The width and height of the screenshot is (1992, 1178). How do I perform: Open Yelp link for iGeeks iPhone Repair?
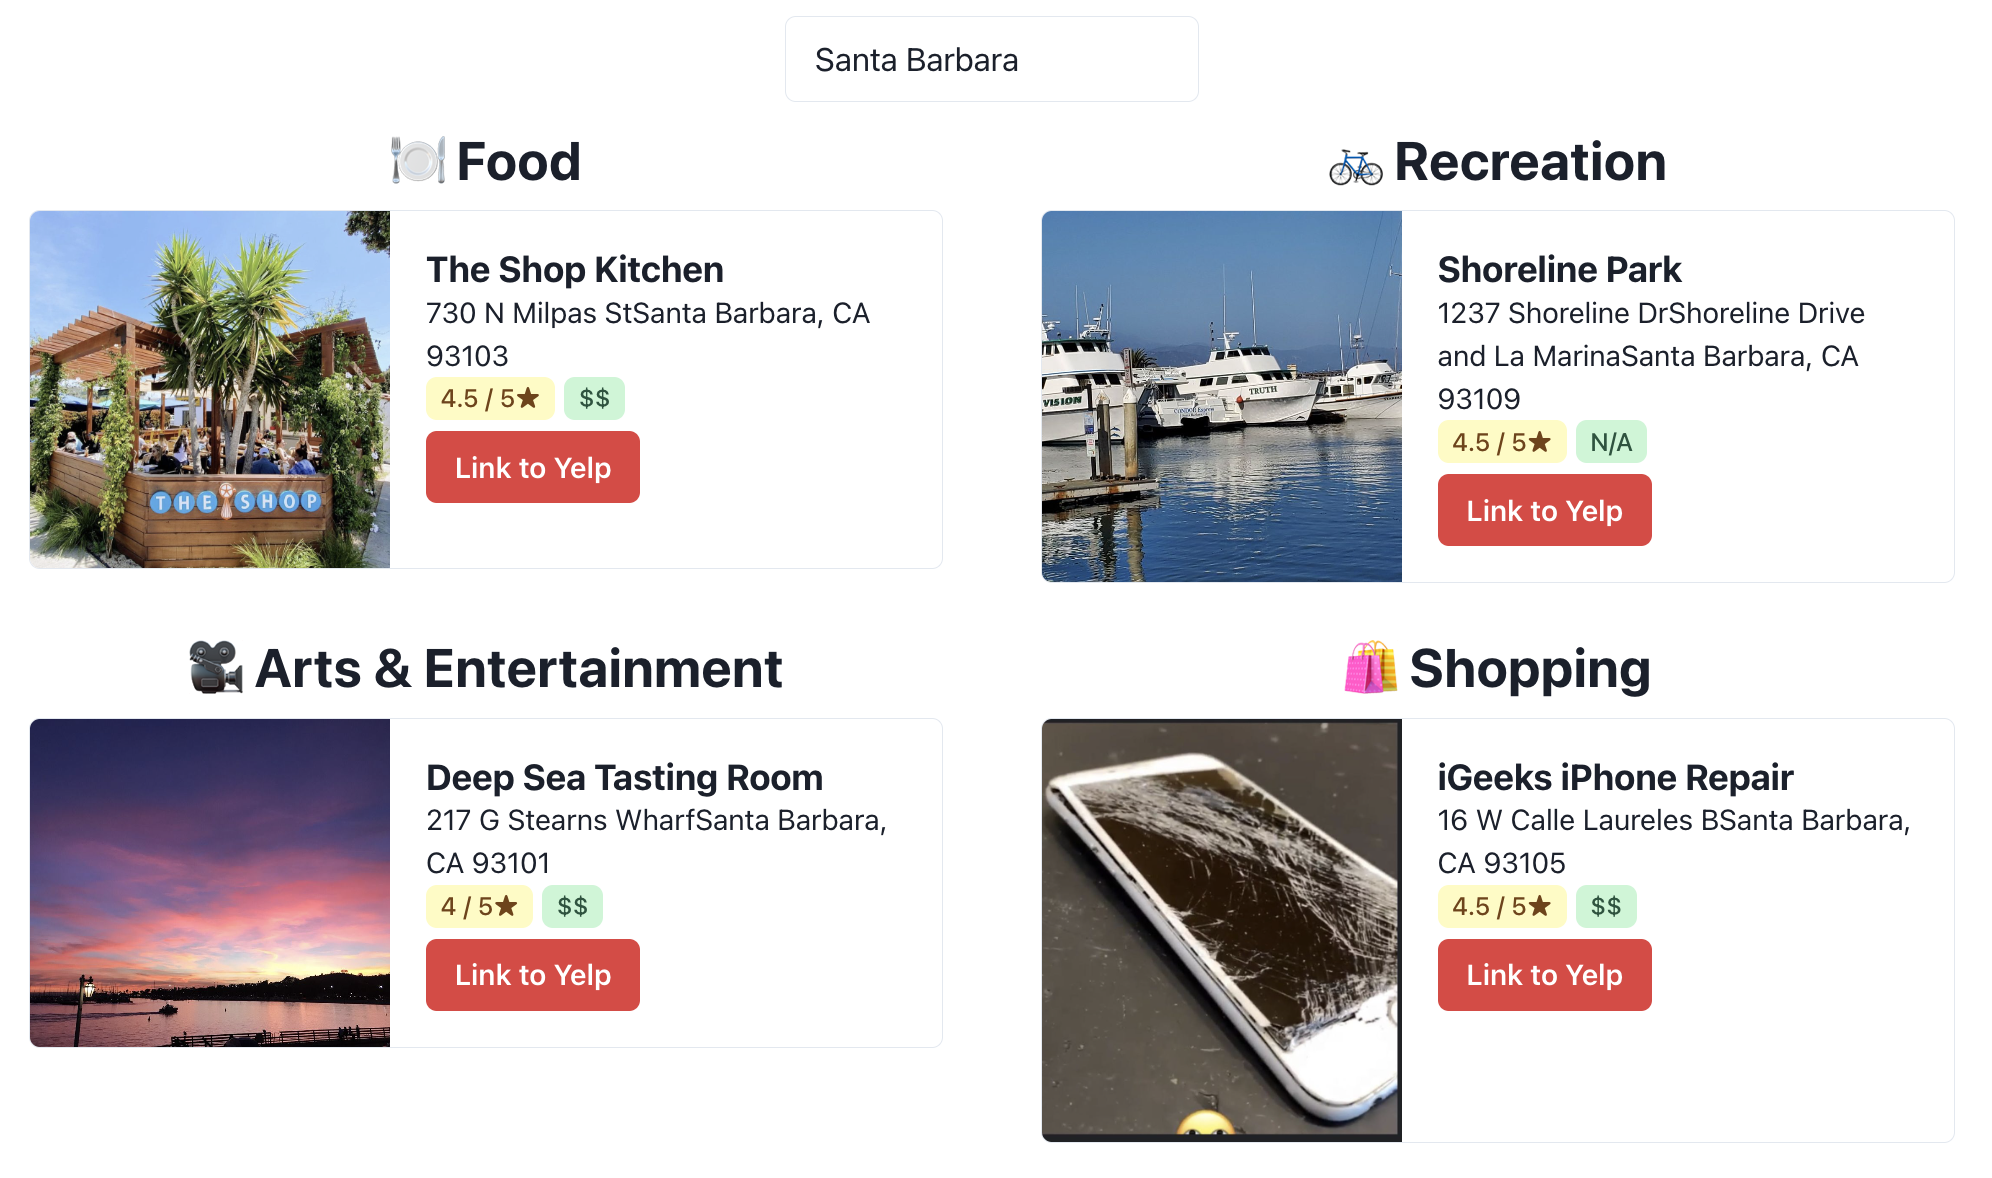click(x=1543, y=975)
